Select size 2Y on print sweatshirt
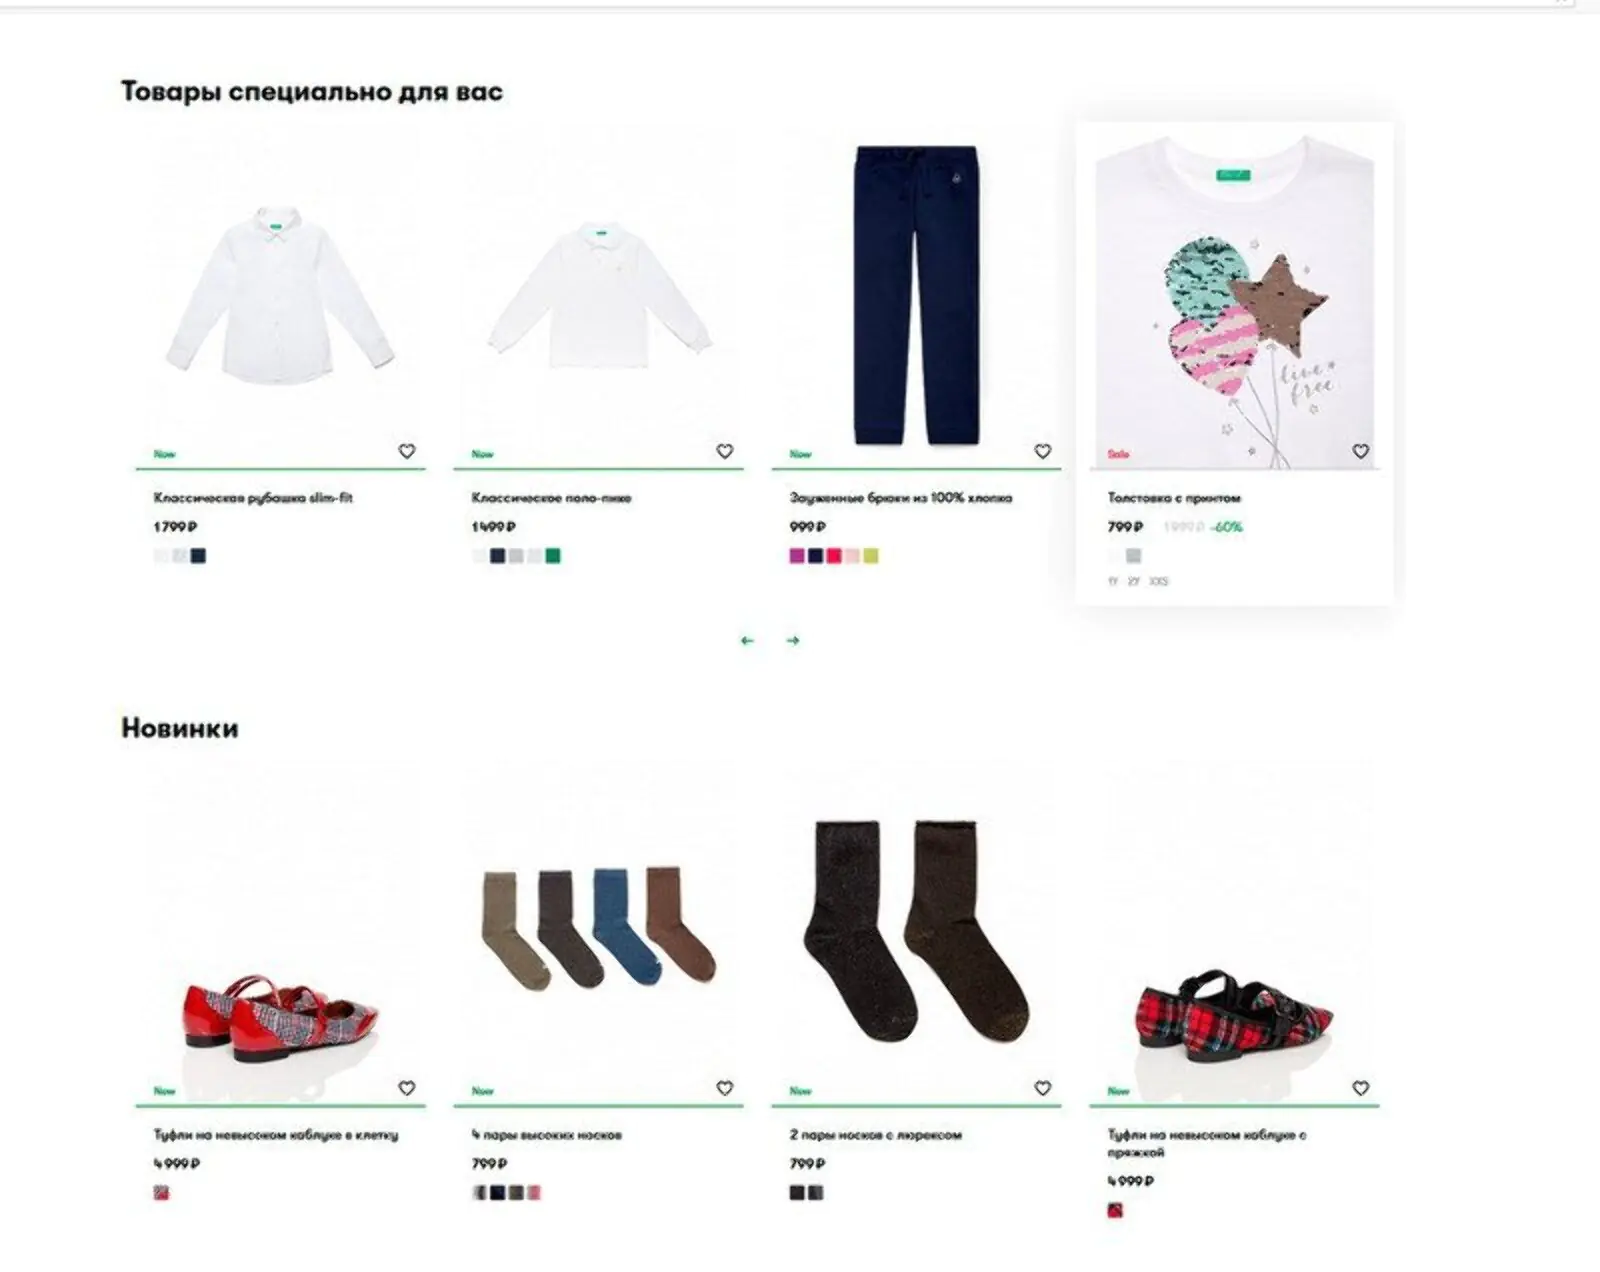 [x=1133, y=581]
